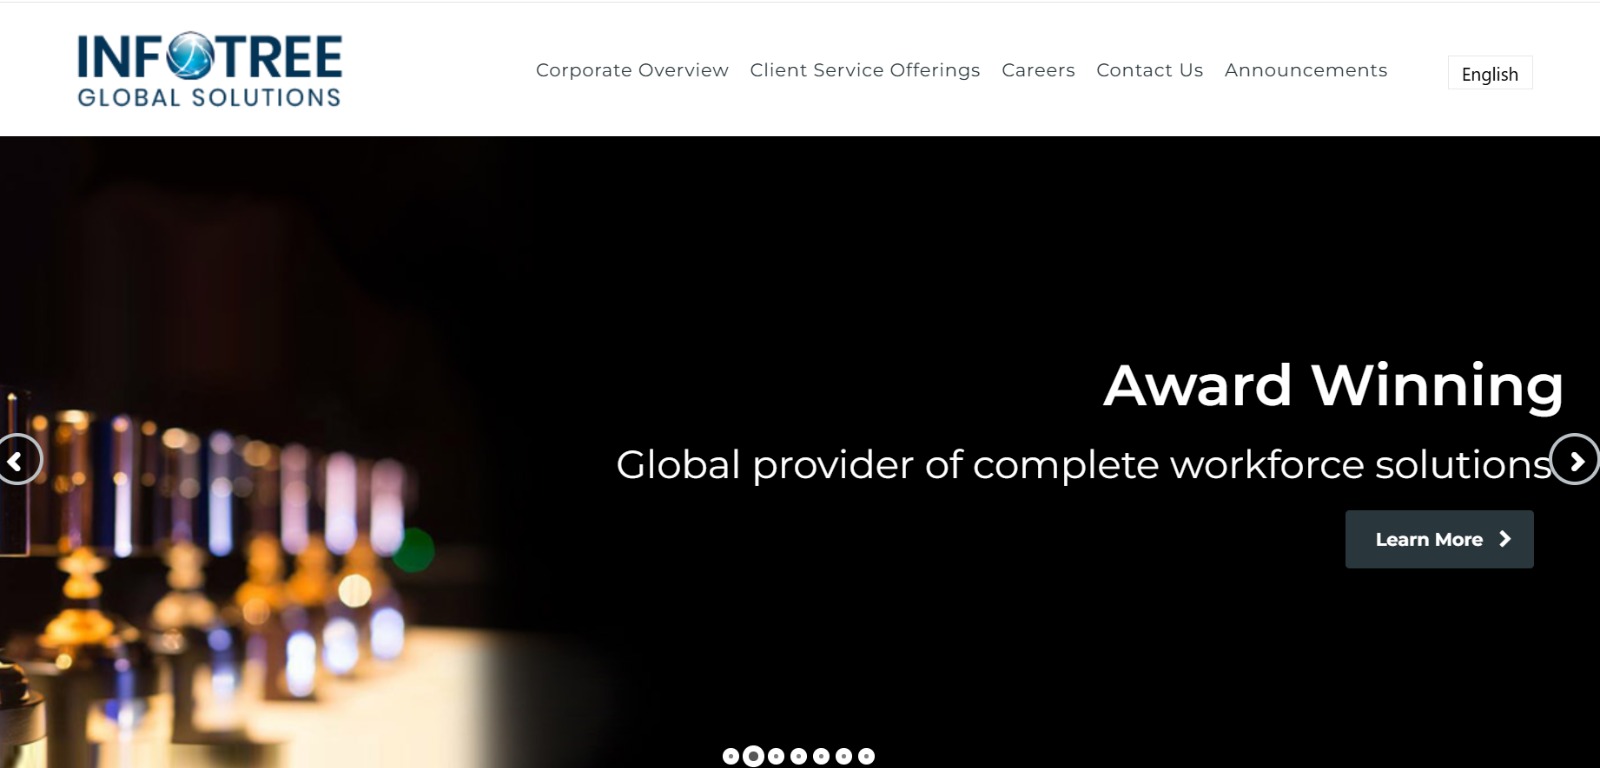Jump to the fourth slide dot
The image size is (1600, 768).
point(798,756)
